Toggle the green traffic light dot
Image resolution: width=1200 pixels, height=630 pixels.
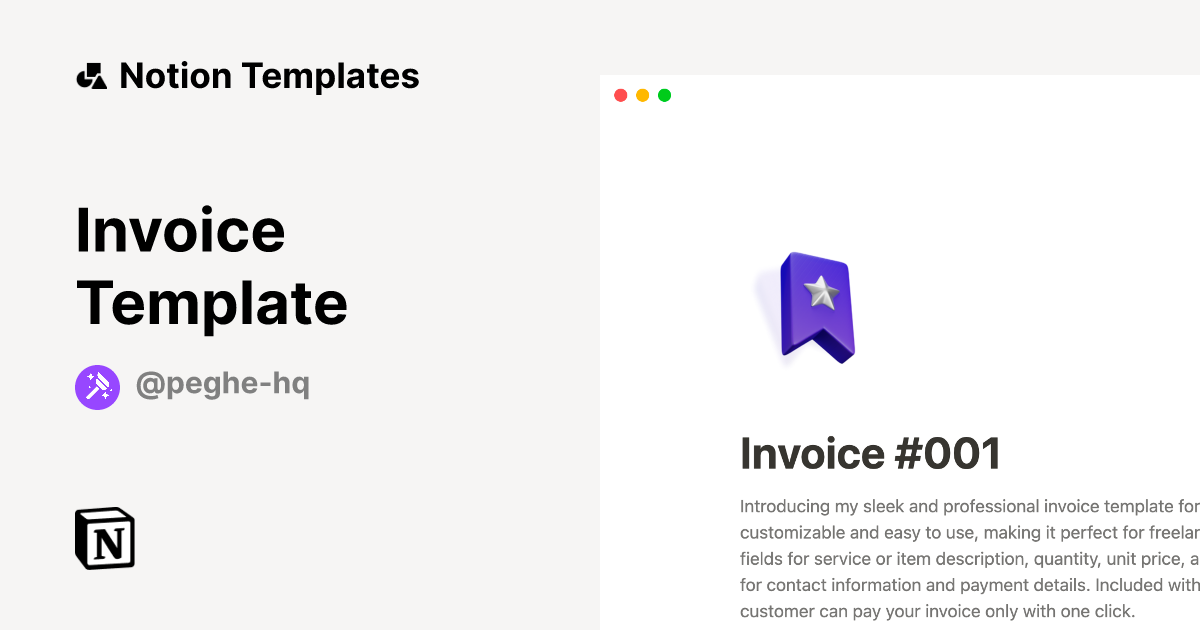click(x=664, y=95)
